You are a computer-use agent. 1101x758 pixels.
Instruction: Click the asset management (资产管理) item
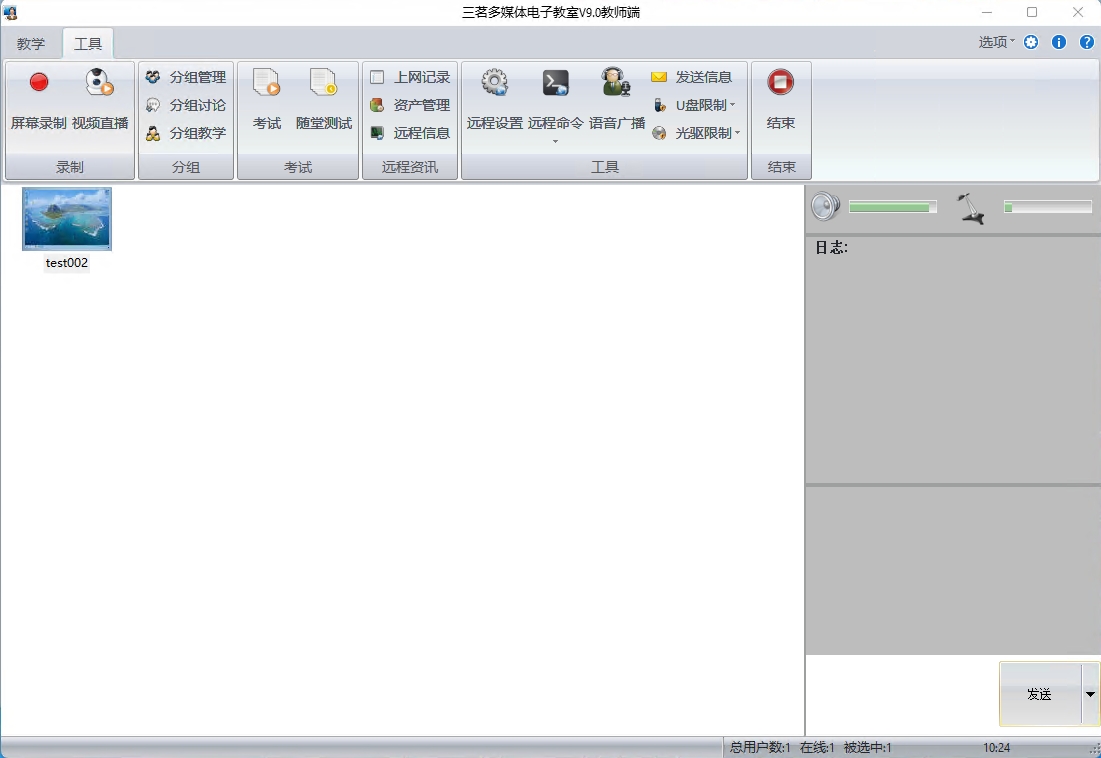click(411, 105)
